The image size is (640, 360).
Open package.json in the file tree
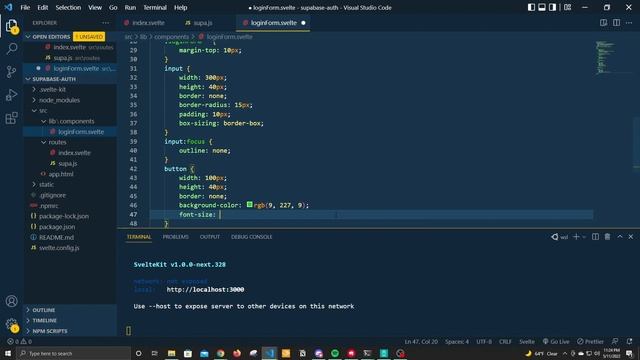57,227
